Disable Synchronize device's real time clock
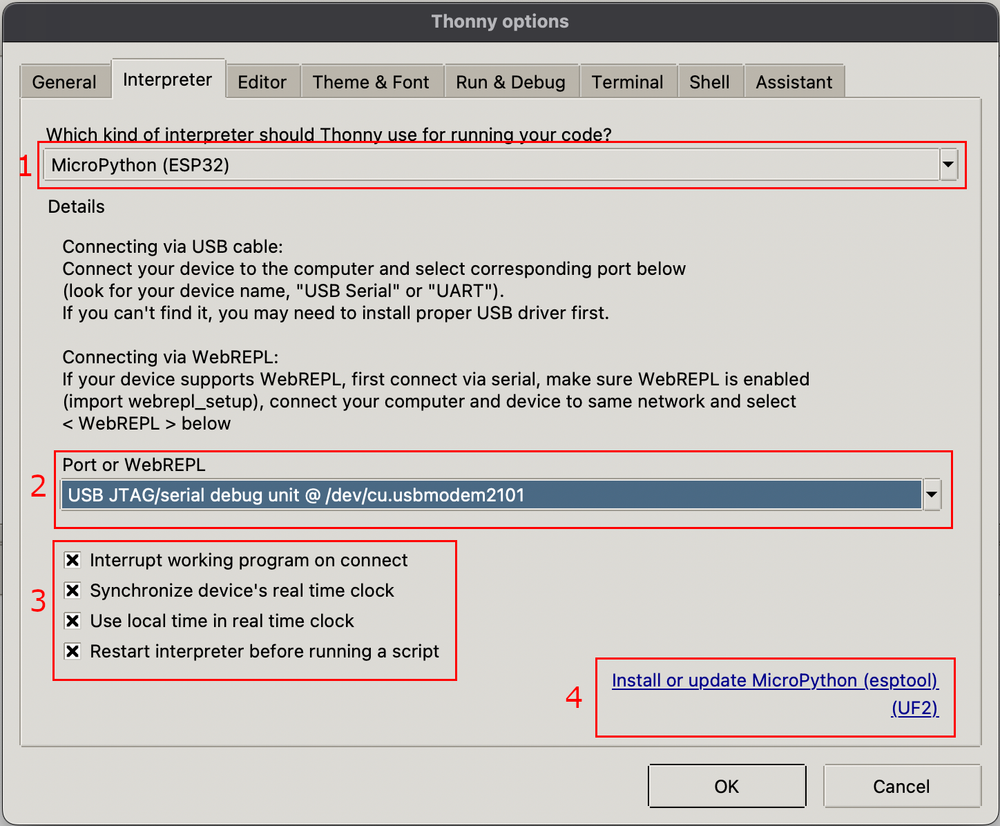This screenshot has height=826, width=1000. pos(72,590)
